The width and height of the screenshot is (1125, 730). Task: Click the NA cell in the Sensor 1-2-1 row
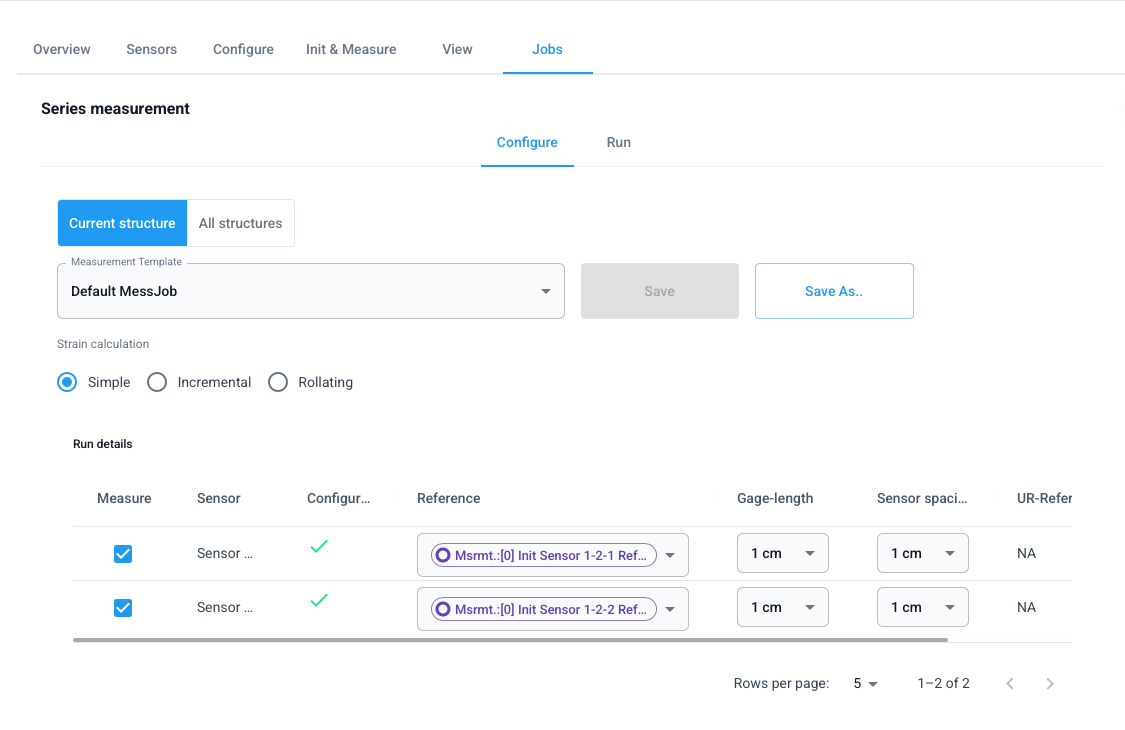click(1026, 553)
